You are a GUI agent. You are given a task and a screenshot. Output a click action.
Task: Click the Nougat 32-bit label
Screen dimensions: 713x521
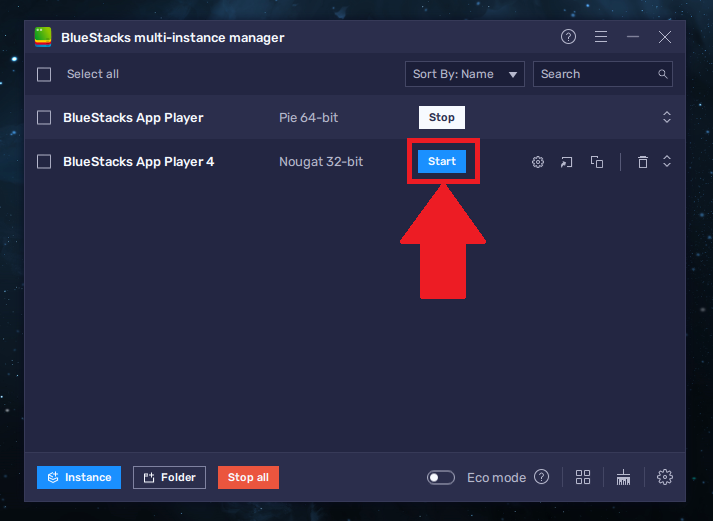click(321, 162)
